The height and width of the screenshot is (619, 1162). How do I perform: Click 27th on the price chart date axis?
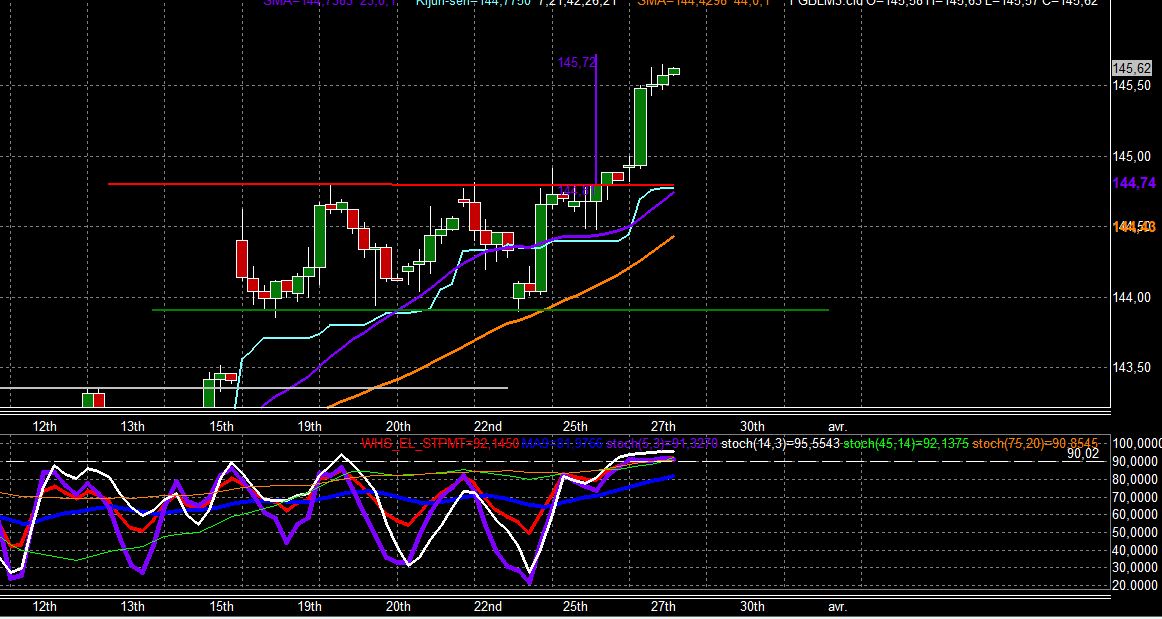[663, 426]
